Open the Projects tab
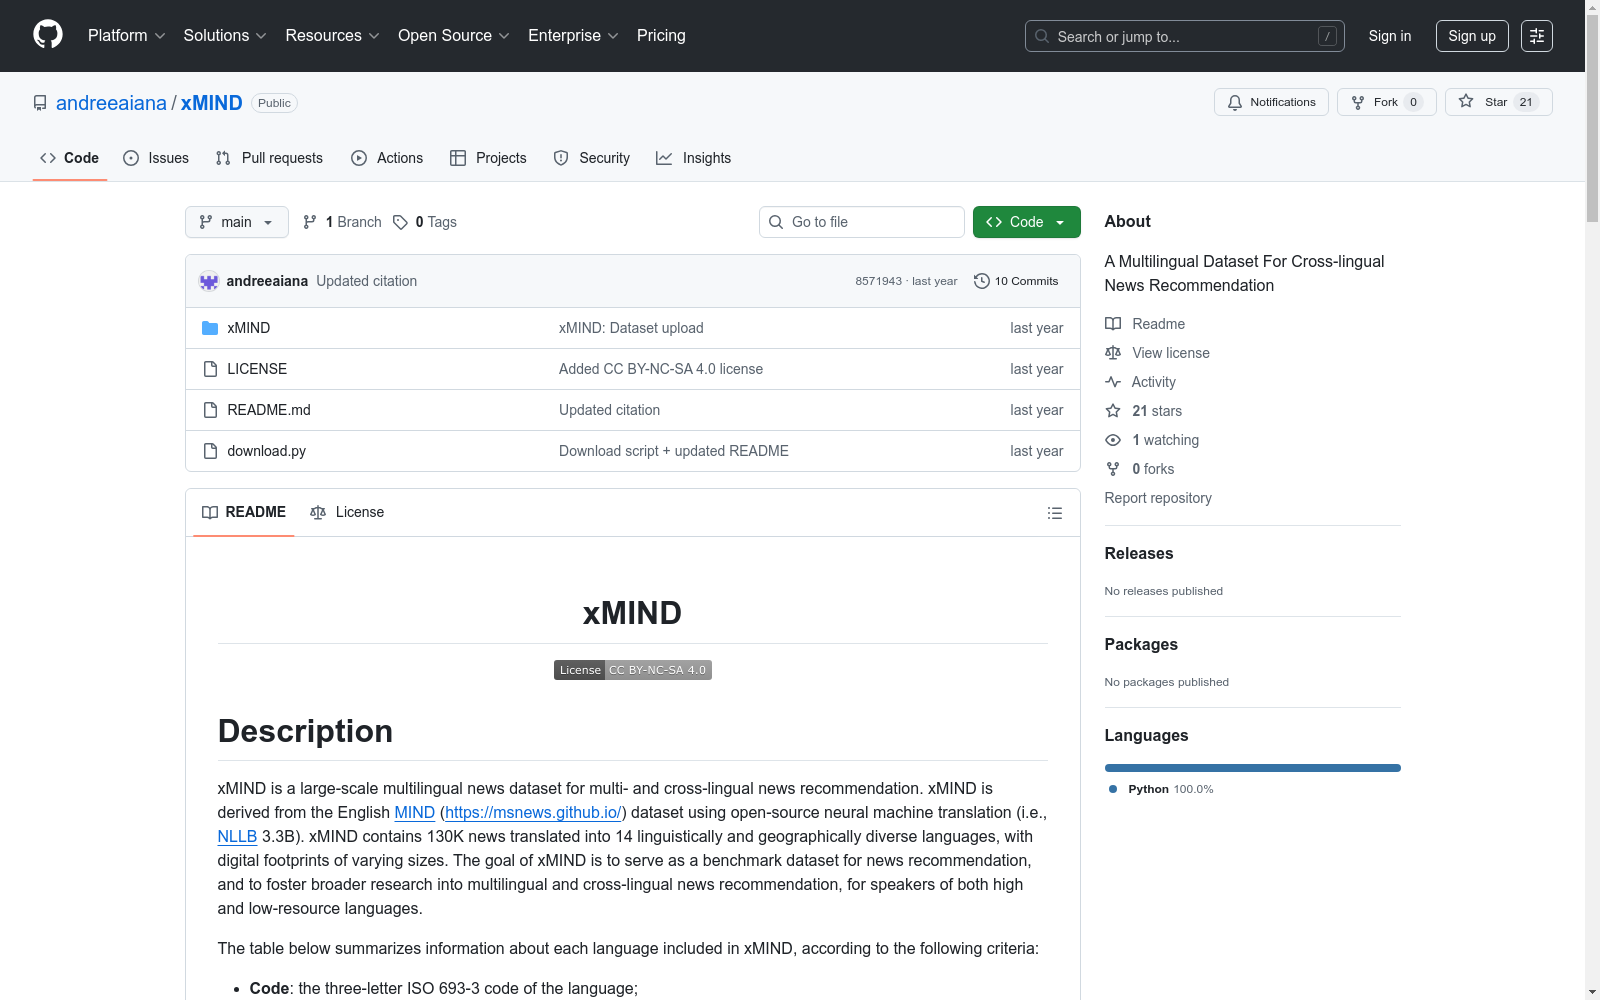 pos(488,158)
